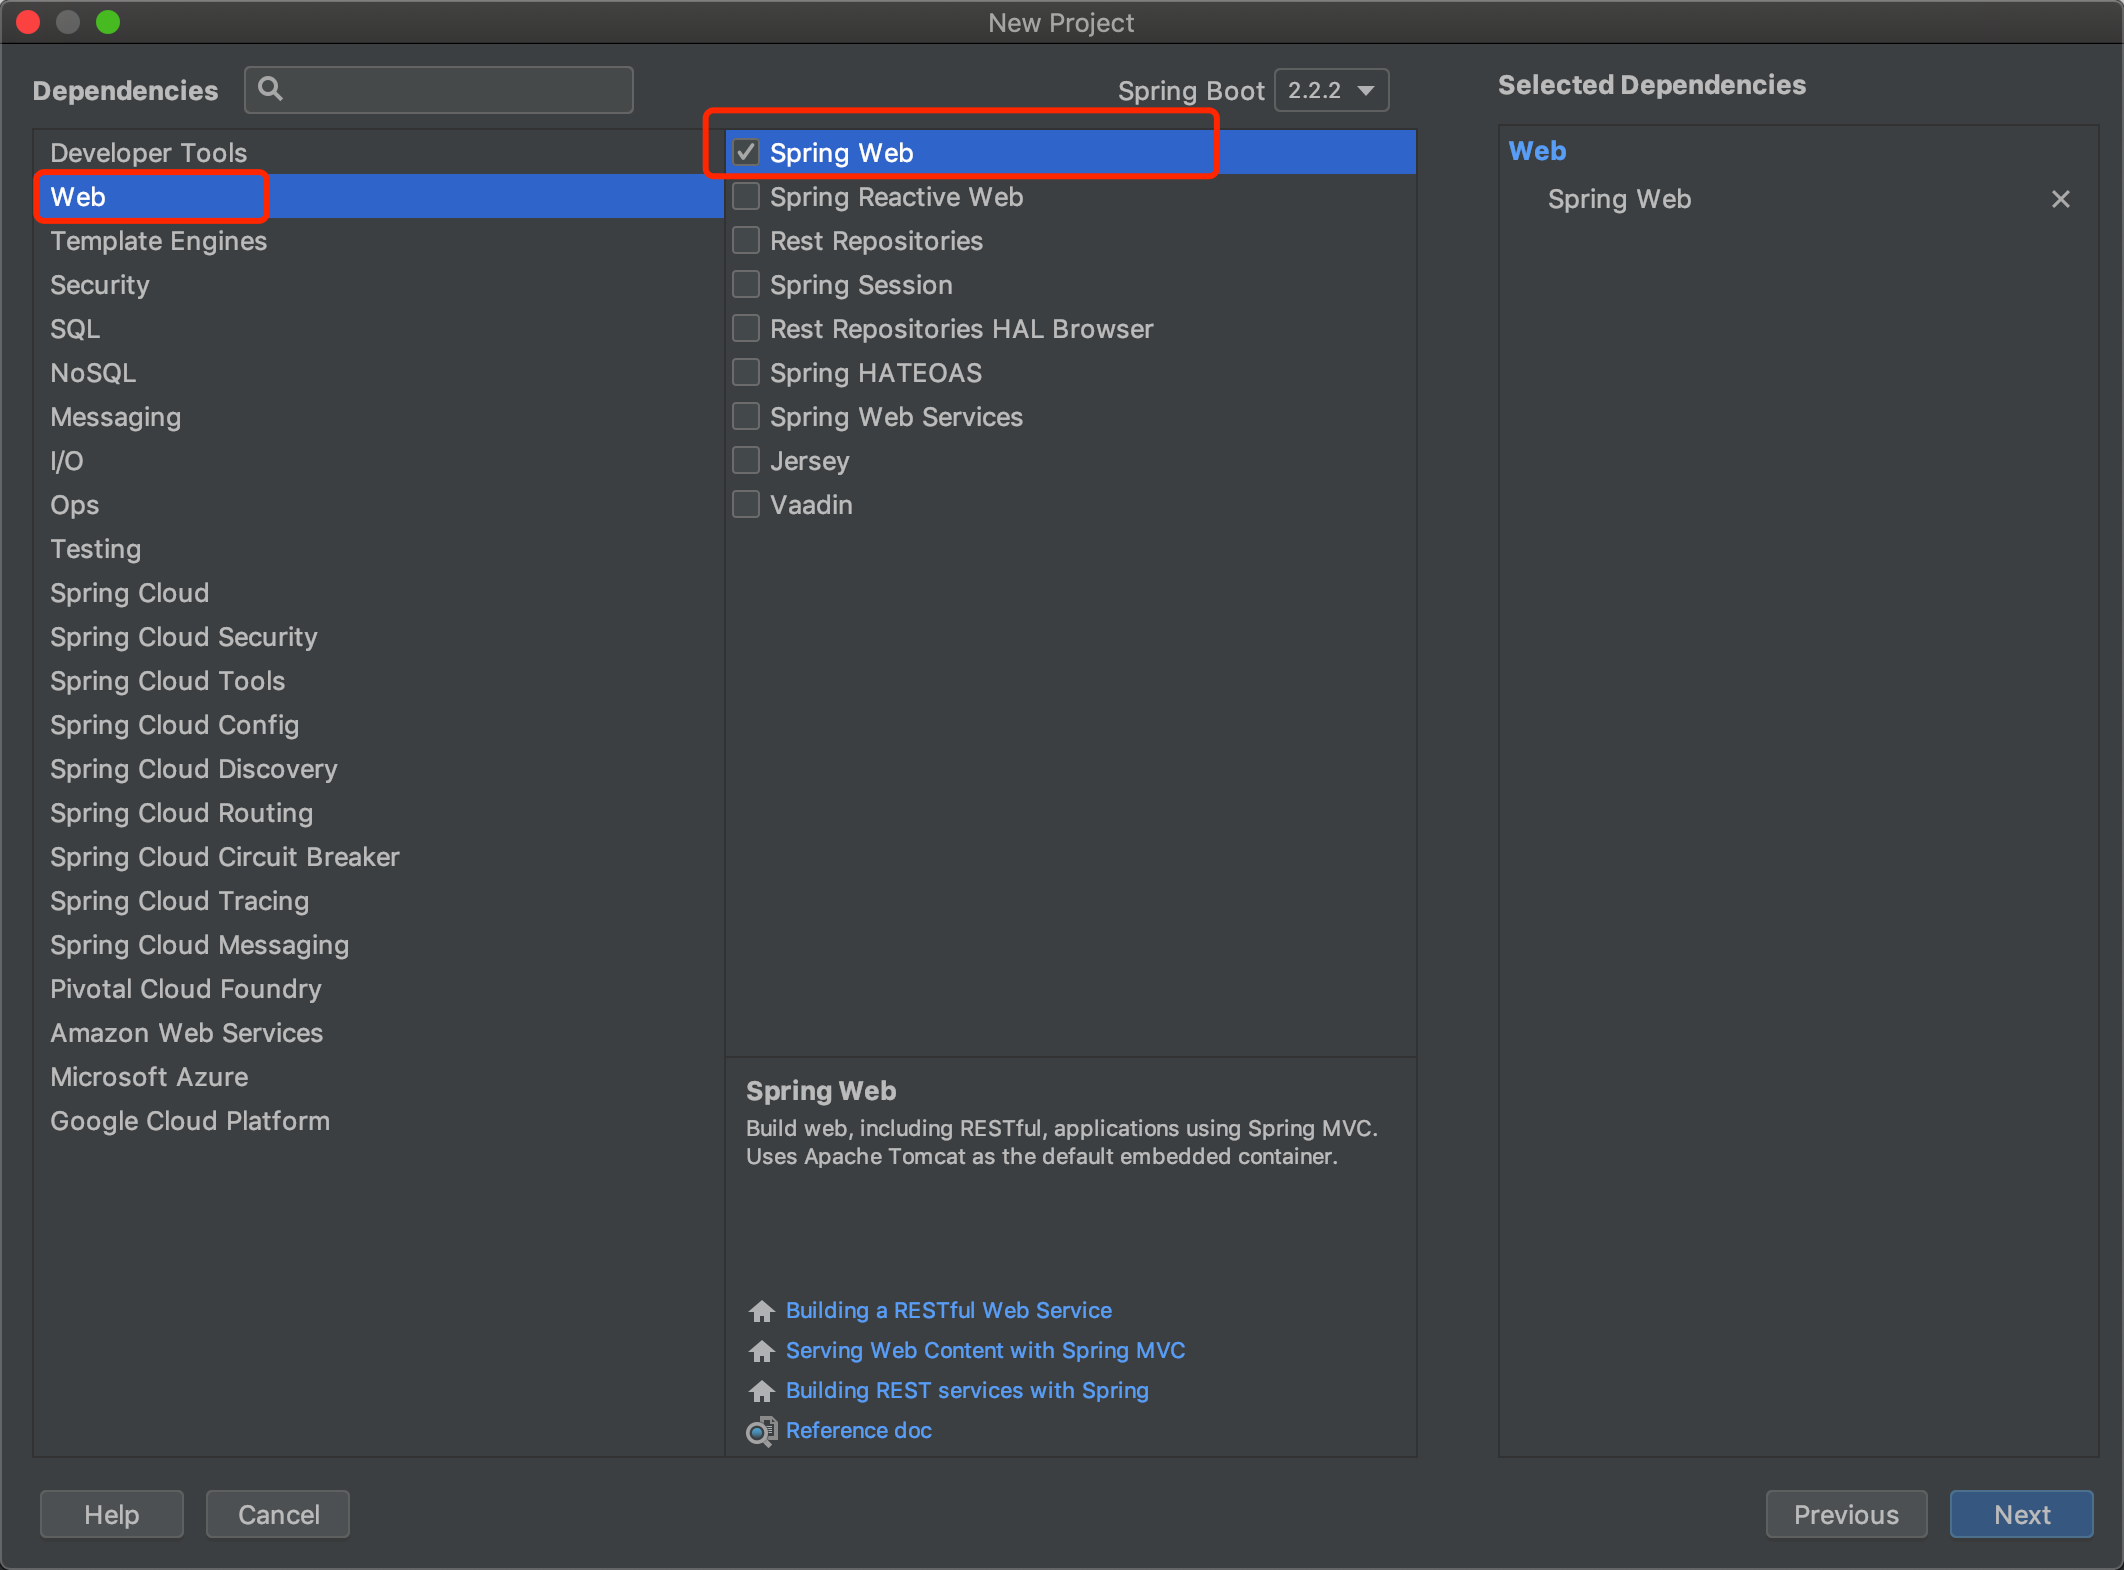Choose the Ops category
The image size is (2124, 1570).
(378, 504)
